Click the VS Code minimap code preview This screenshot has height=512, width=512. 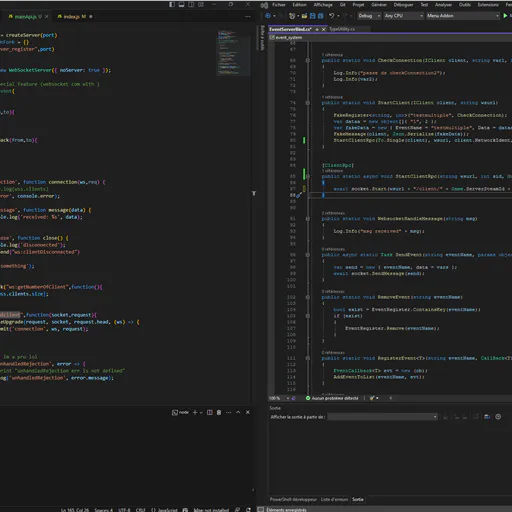(x=229, y=53)
